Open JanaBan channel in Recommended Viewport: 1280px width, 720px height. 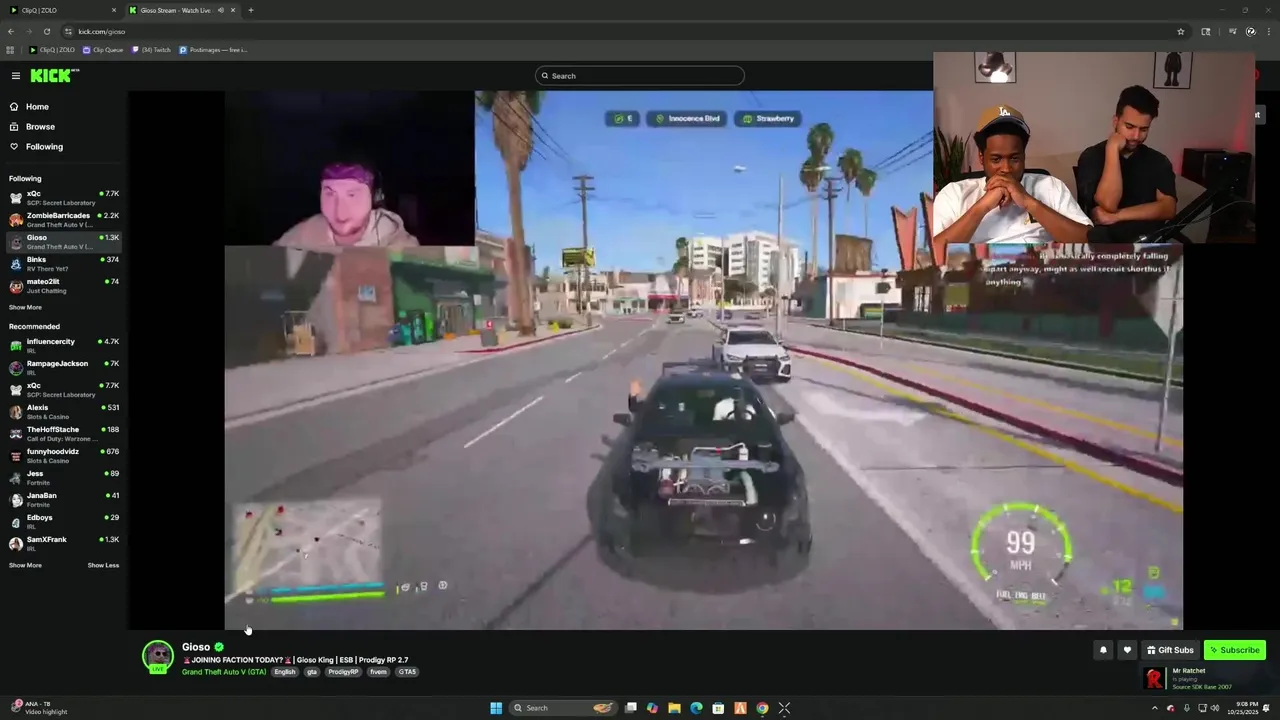[x=64, y=500]
